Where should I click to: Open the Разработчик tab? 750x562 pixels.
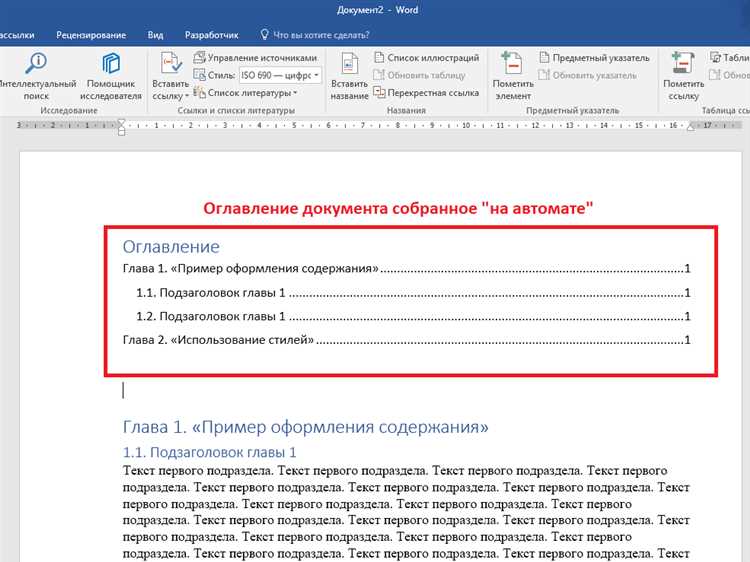(x=211, y=35)
